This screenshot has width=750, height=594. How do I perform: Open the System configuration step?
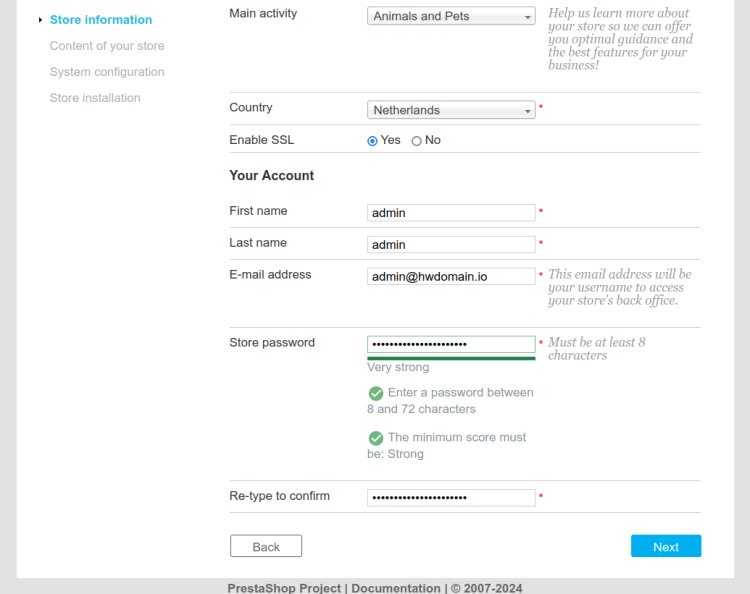(x=107, y=72)
